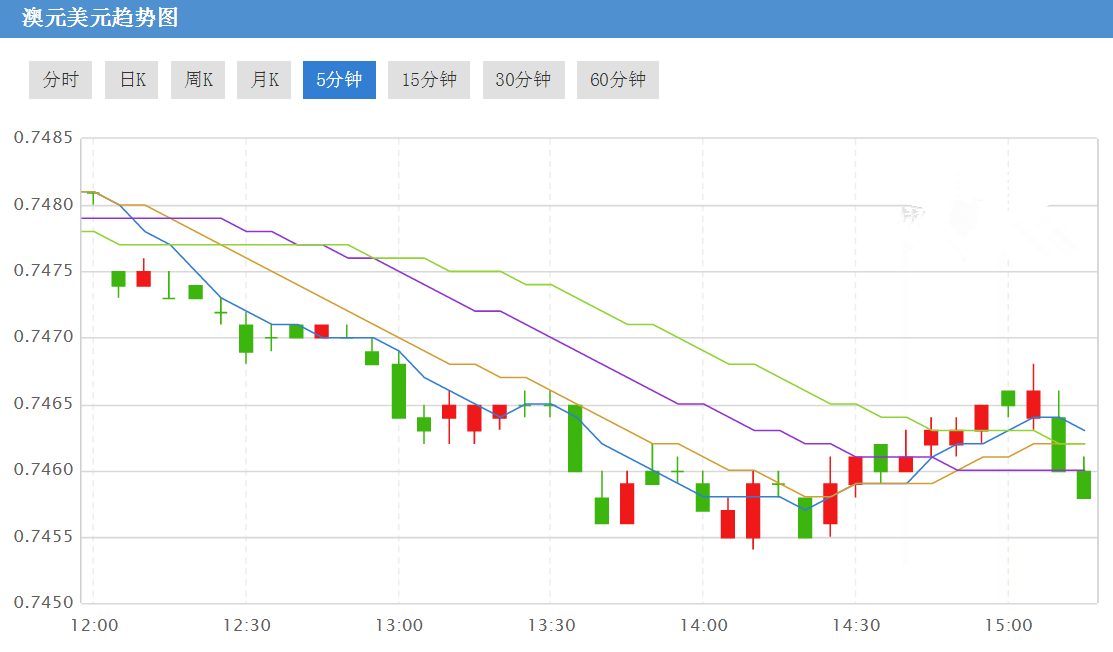Screen dimensions: 1113x652
Task: Click the 13:30 time axis label
Action: (551, 626)
